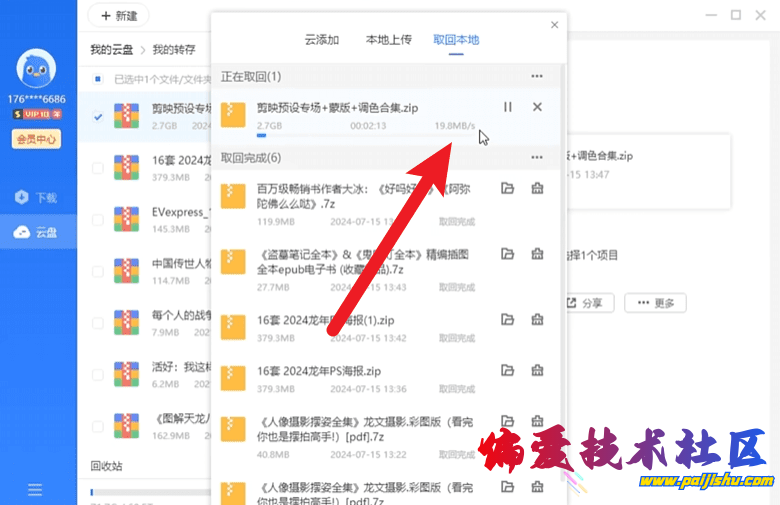780x505 pixels.
Task: Open folder for 百万级畅销书作者大冰 .7z file
Action: (508, 188)
